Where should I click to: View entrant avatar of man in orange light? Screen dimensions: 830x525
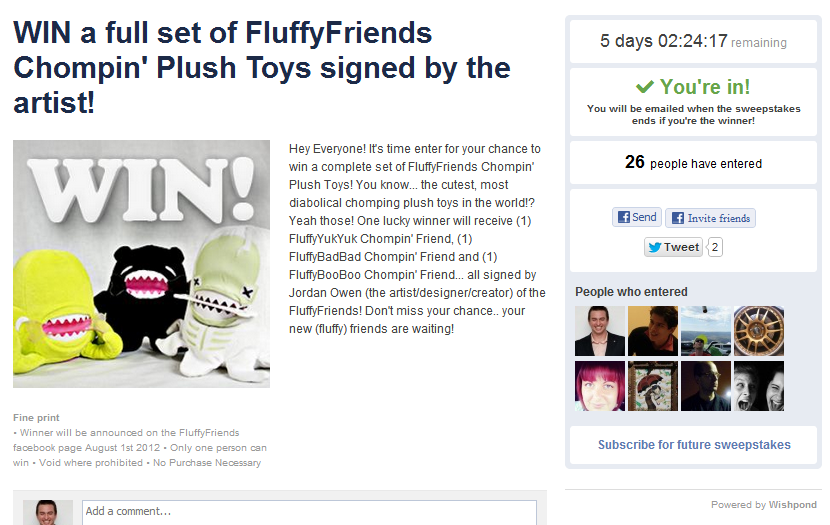tap(653, 331)
